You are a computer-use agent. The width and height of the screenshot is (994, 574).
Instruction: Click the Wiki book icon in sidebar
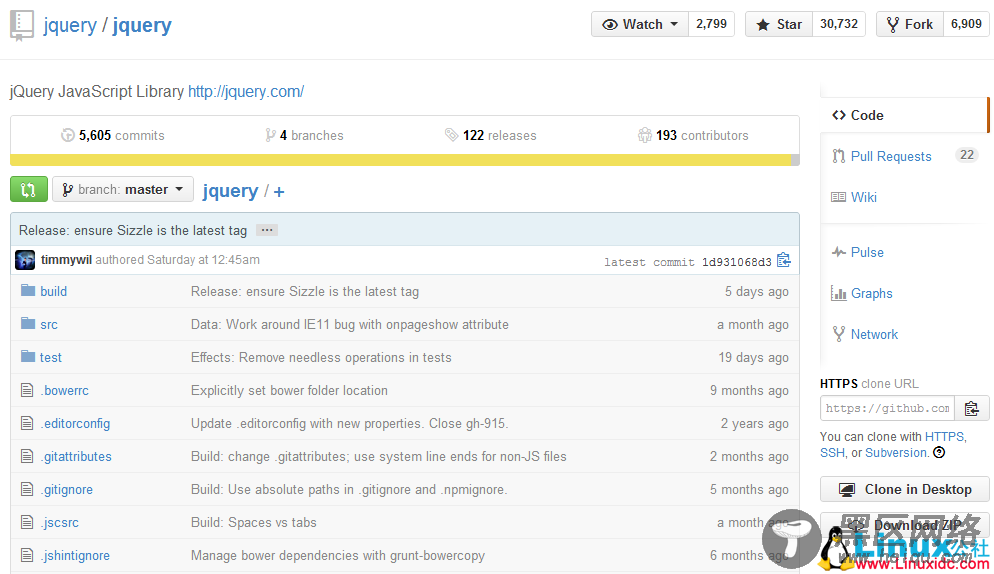click(x=838, y=197)
